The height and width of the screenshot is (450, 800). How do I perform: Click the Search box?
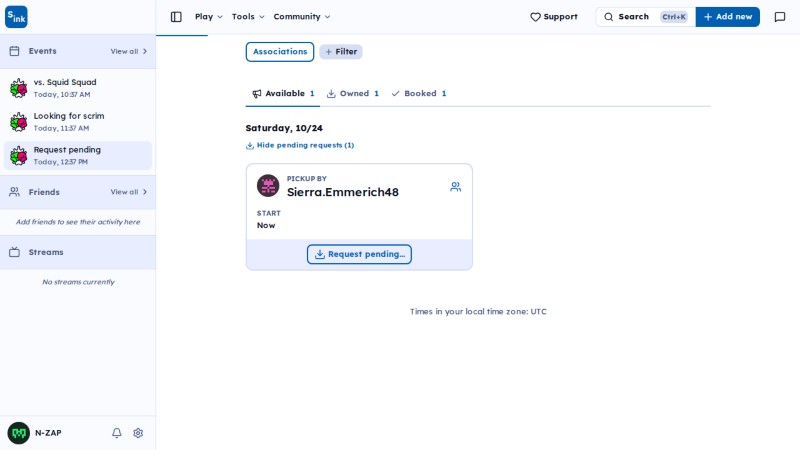pos(645,17)
